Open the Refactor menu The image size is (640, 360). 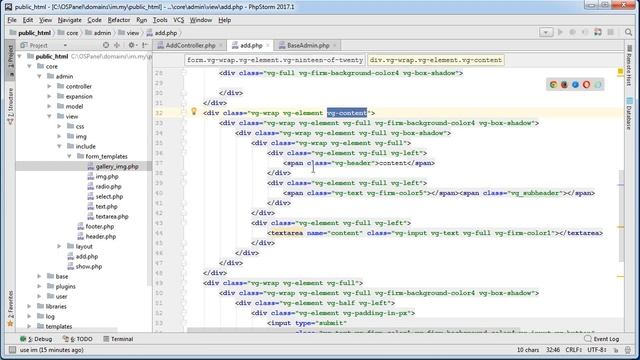[119, 20]
